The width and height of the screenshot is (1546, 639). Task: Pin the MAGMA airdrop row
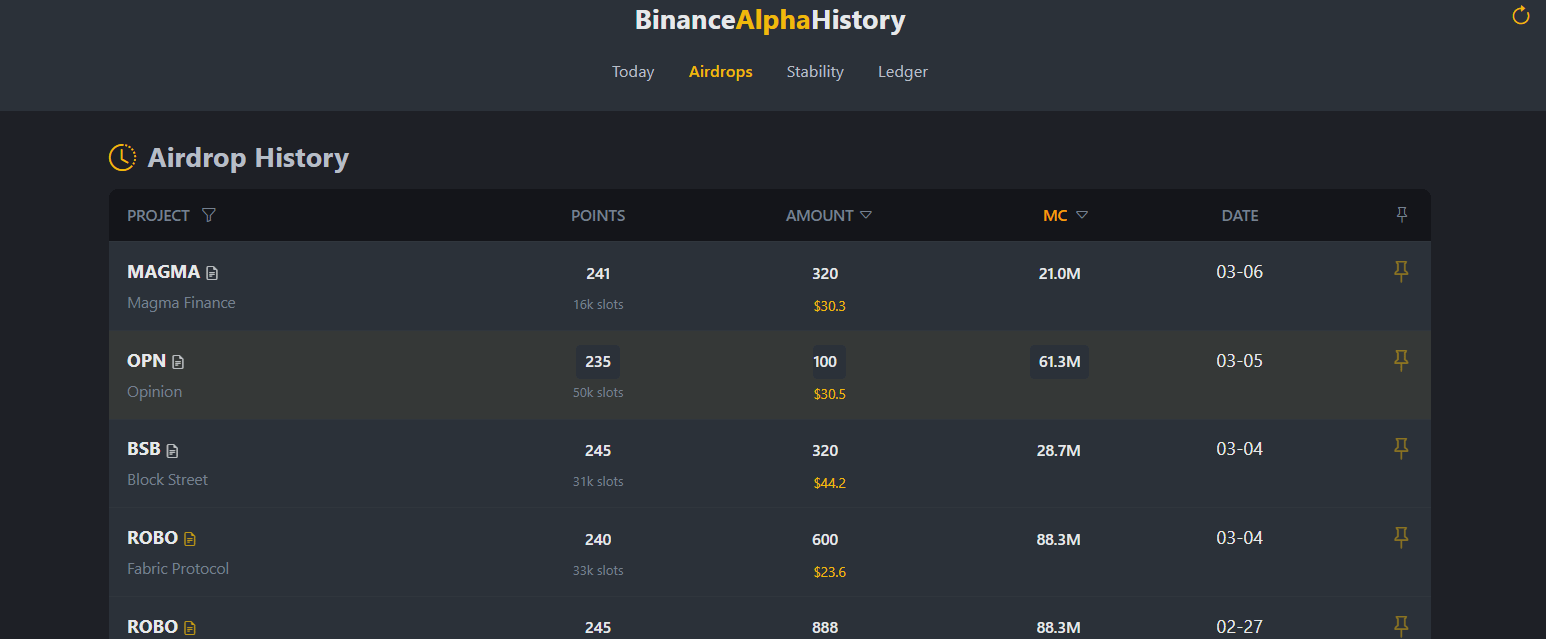point(1401,272)
